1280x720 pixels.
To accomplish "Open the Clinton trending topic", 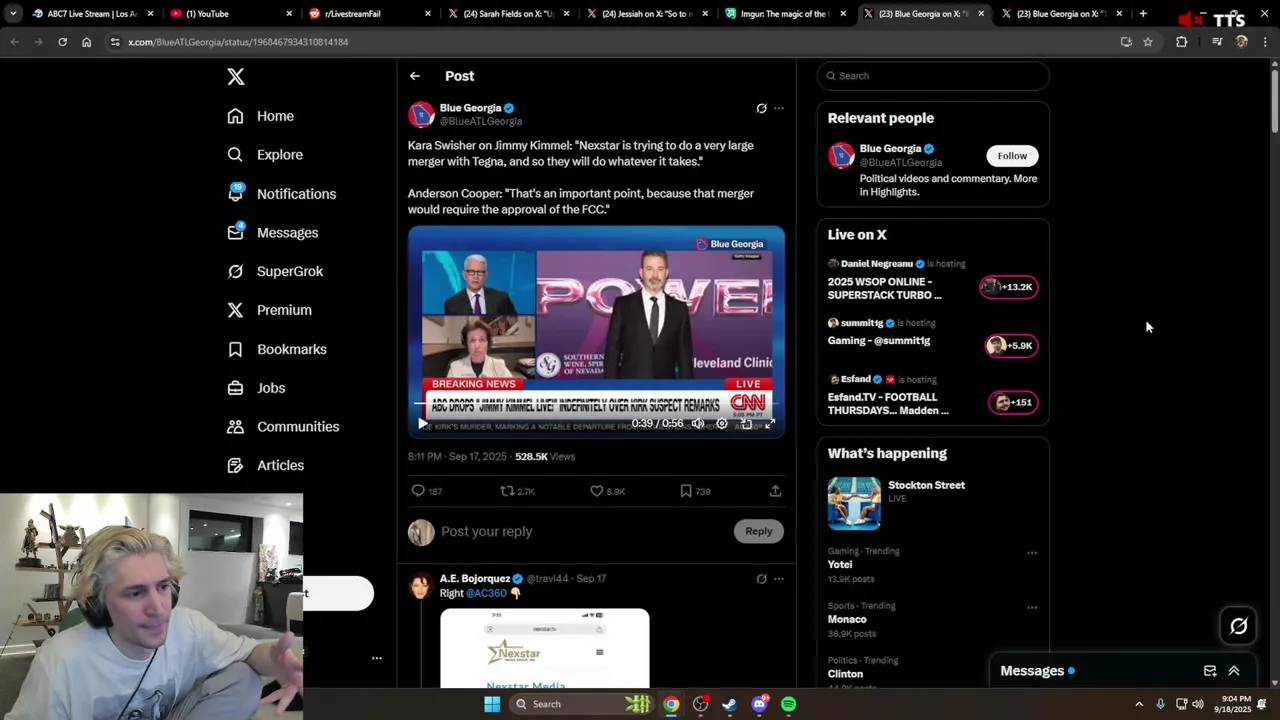I will [846, 674].
